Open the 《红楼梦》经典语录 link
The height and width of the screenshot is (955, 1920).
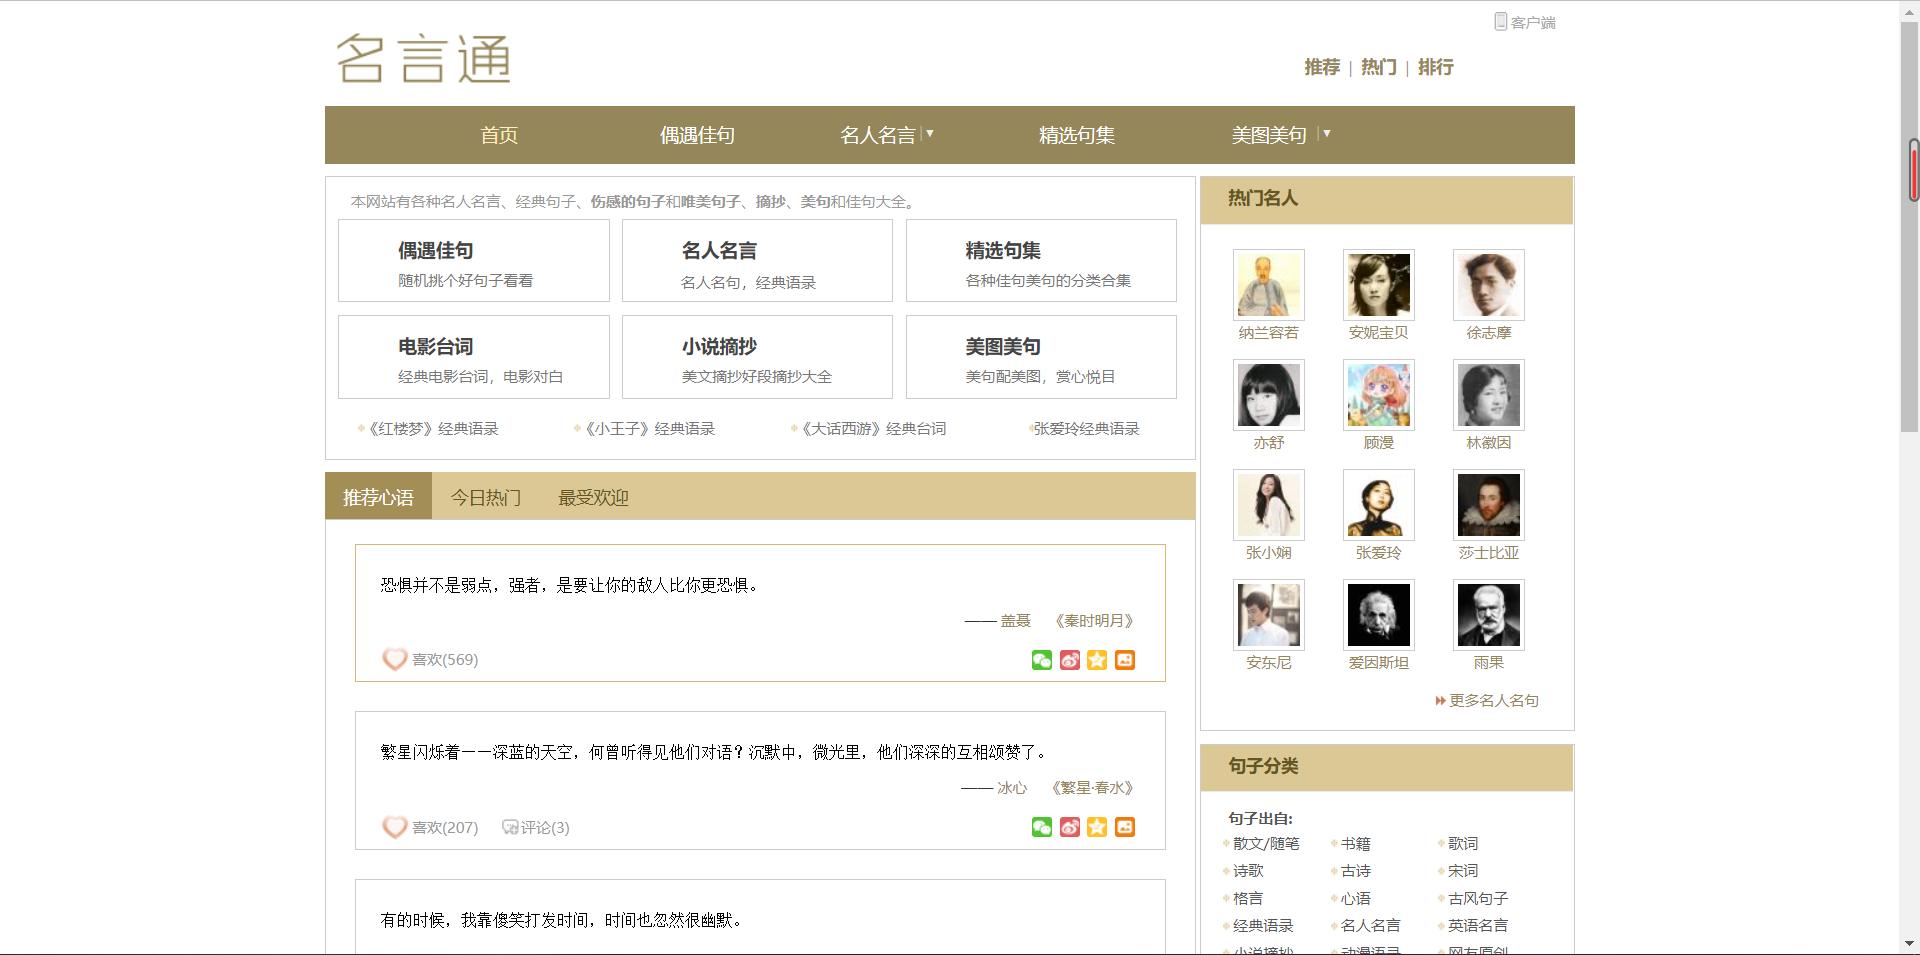(x=432, y=428)
